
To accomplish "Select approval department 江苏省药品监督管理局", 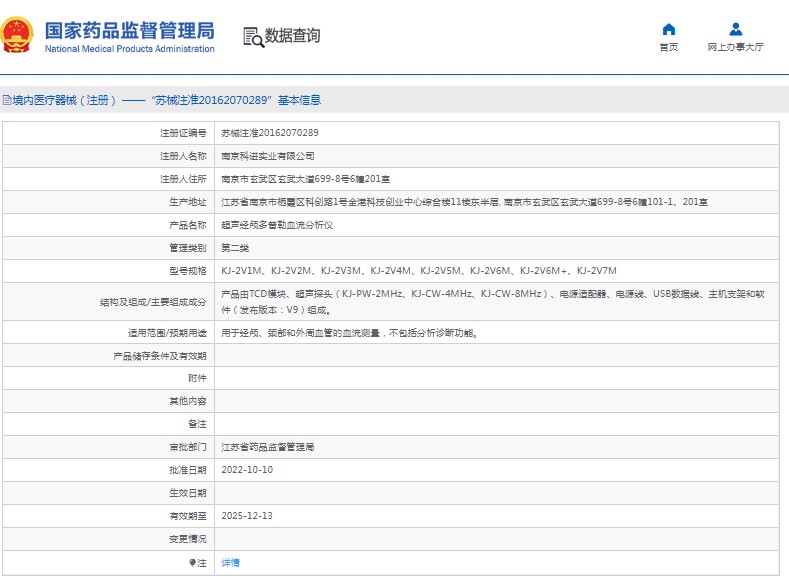I will click(268, 447).
